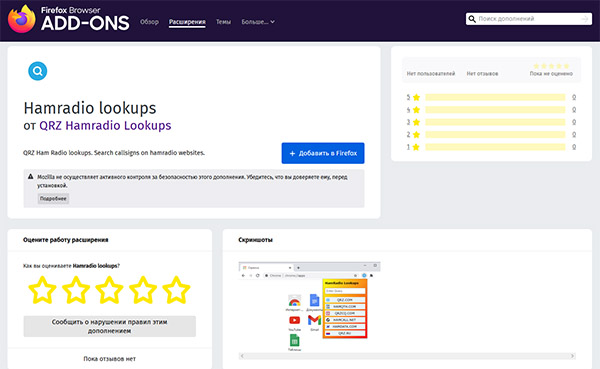Viewport: 600px width, 369px height.
Task: Rate the extension three stars
Action: pyautogui.click(x=109, y=290)
